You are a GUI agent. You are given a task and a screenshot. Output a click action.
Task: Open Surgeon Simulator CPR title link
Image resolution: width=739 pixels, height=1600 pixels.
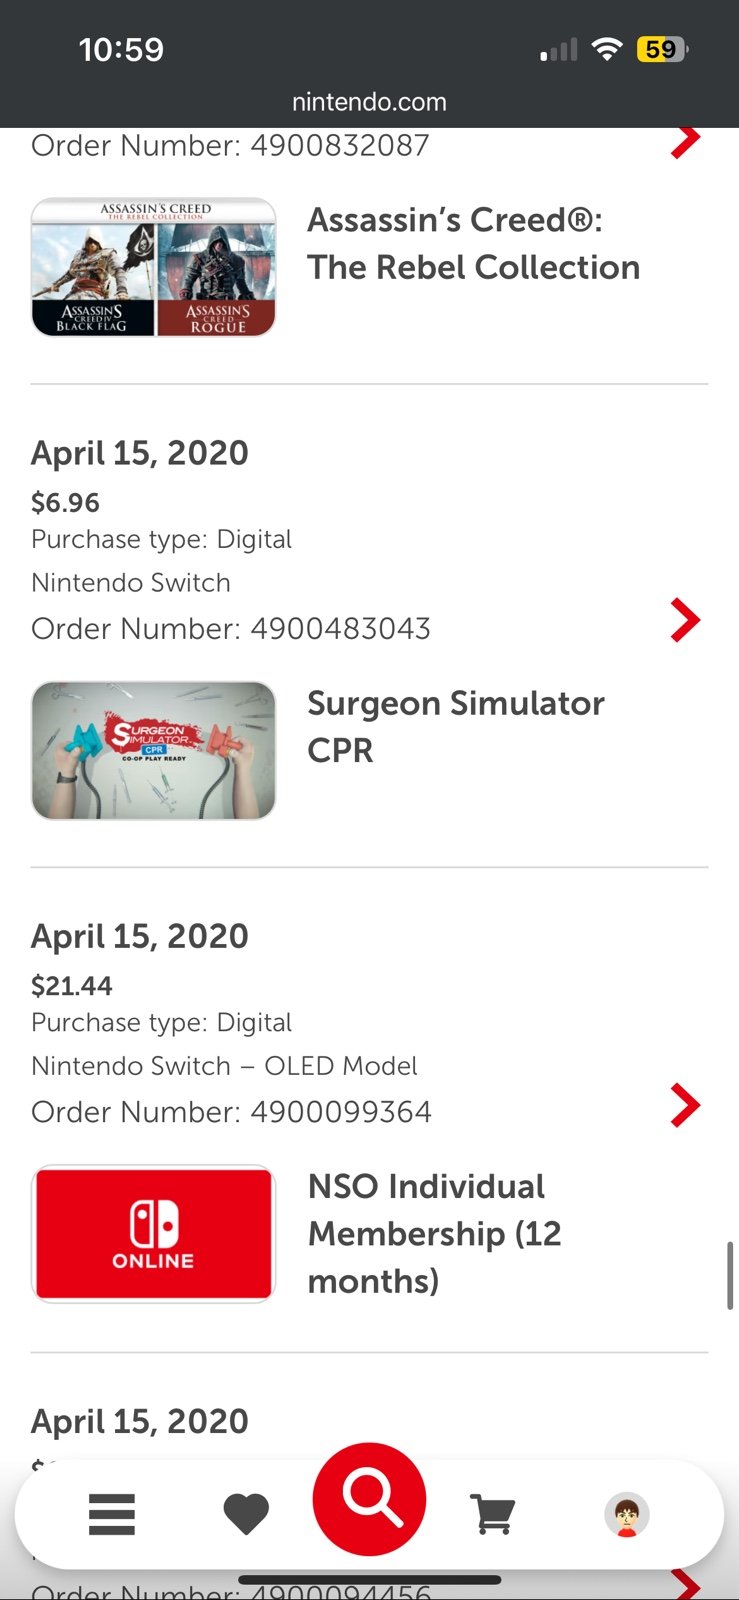pos(456,727)
